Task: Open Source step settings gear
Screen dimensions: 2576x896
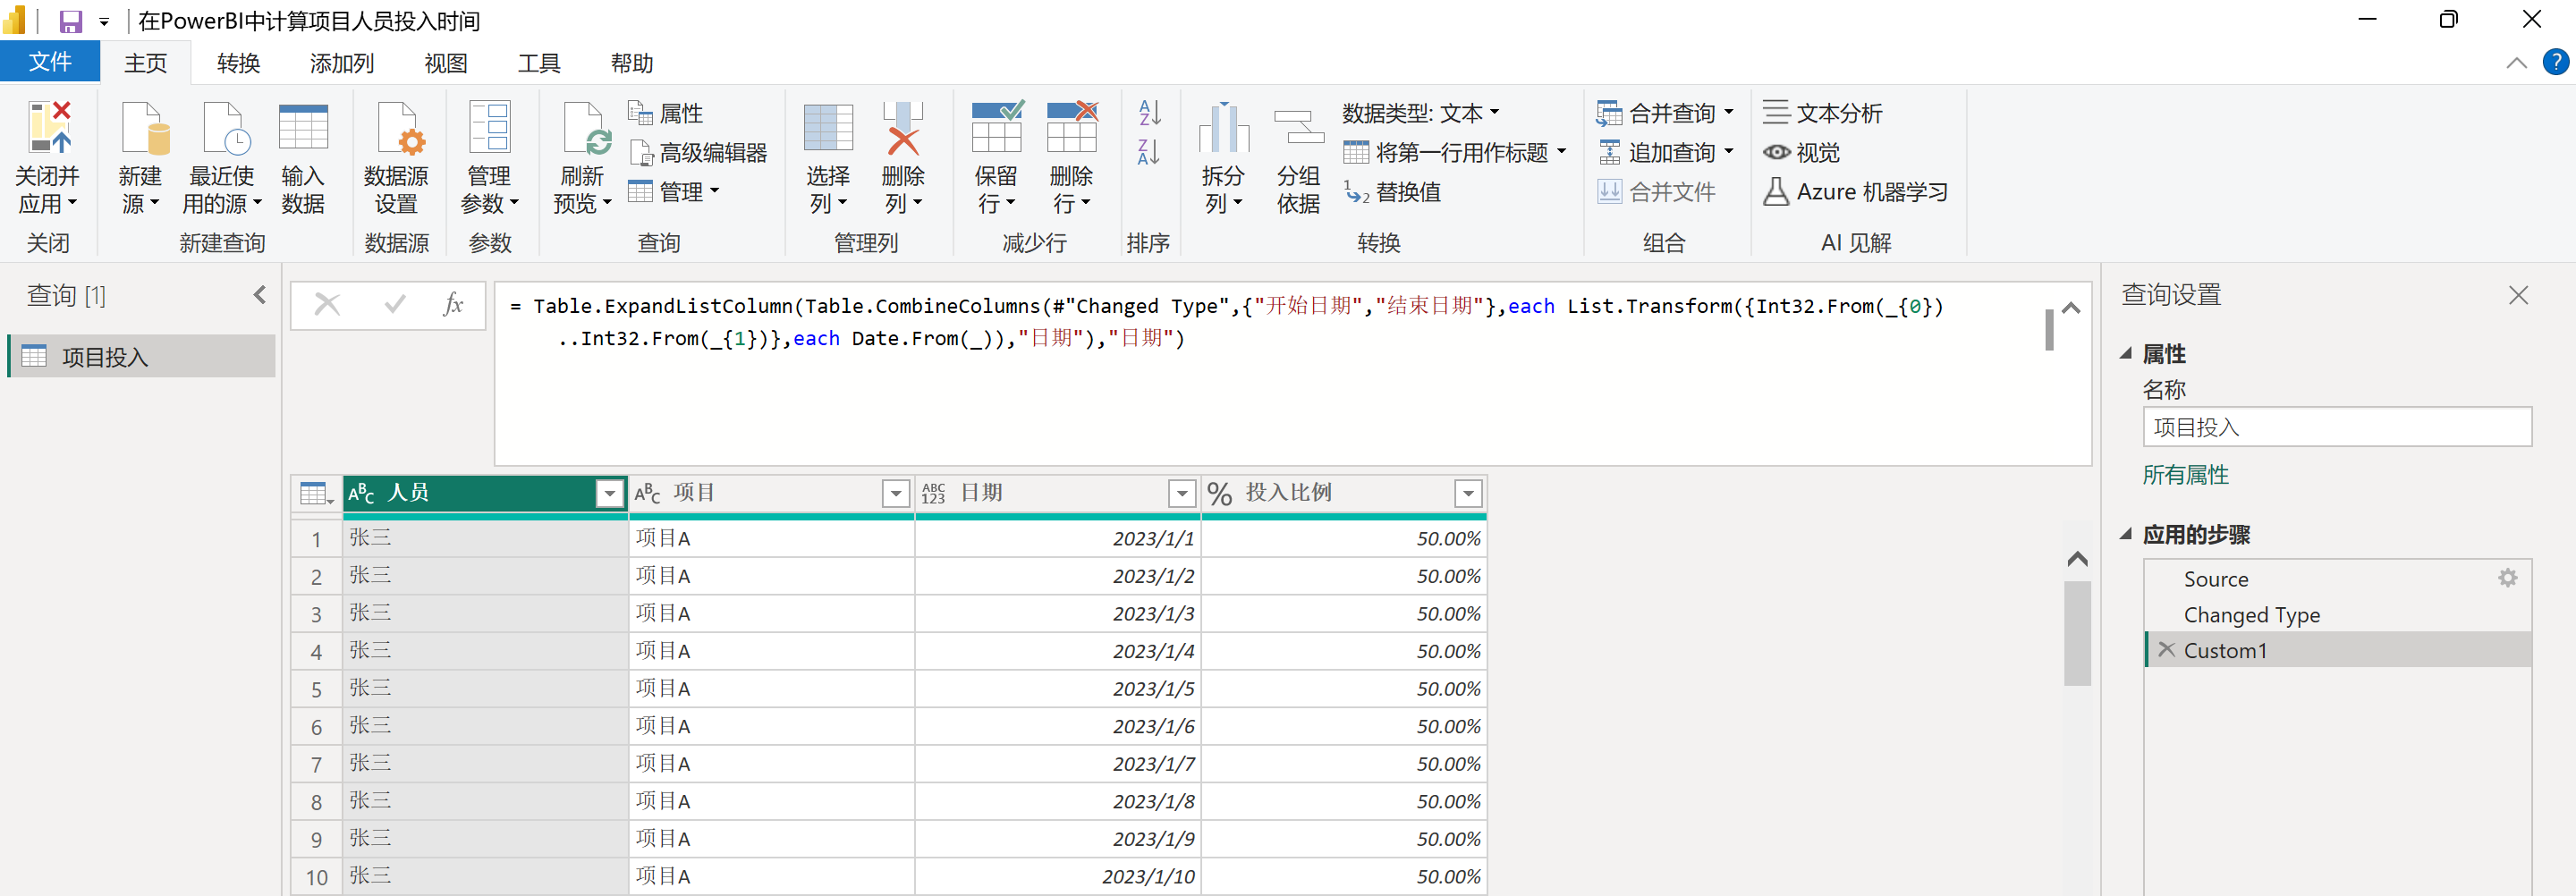Action: pyautogui.click(x=2507, y=578)
